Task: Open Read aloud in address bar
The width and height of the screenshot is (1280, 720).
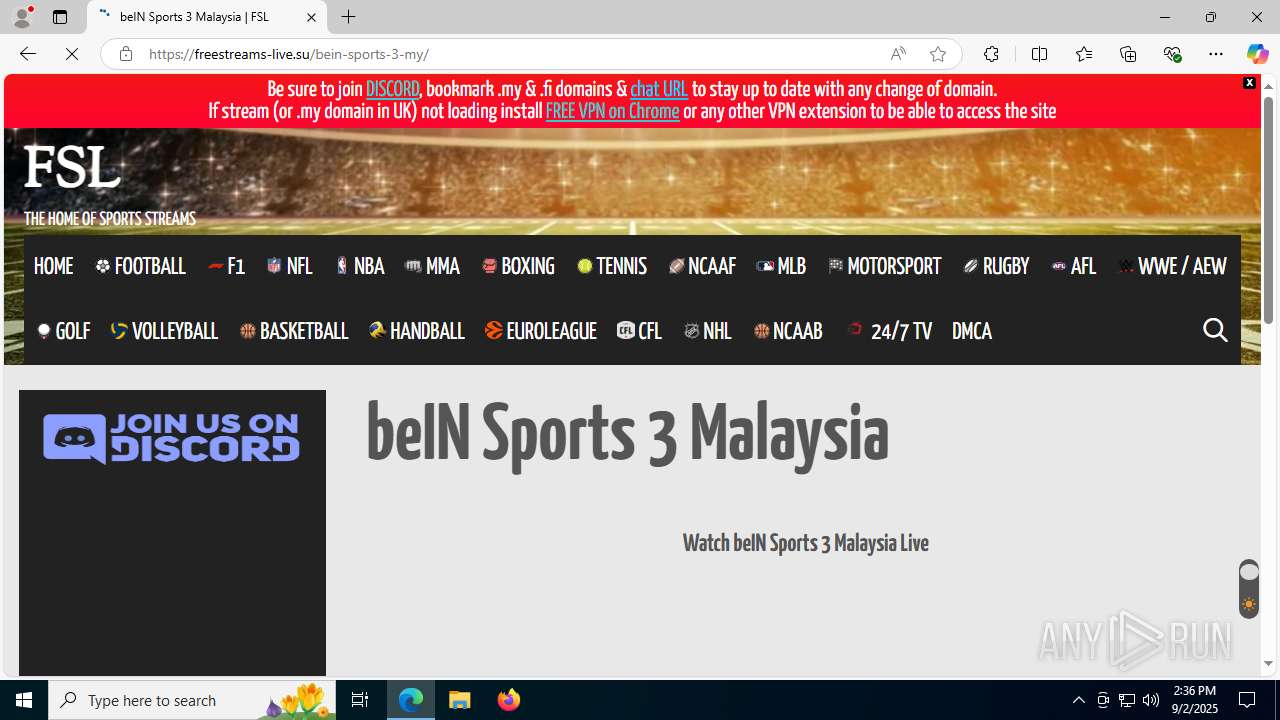Action: pos(898,54)
